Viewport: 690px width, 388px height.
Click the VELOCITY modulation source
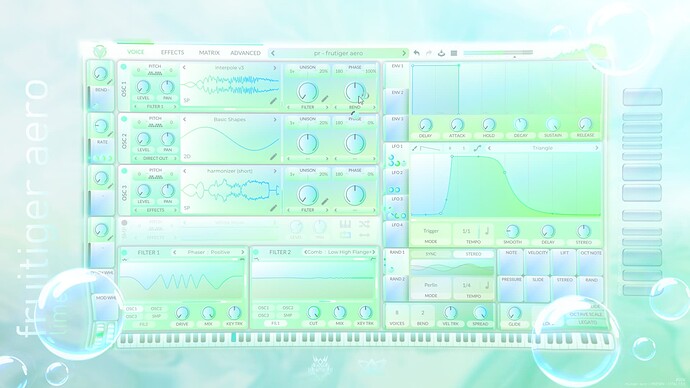tap(538, 262)
